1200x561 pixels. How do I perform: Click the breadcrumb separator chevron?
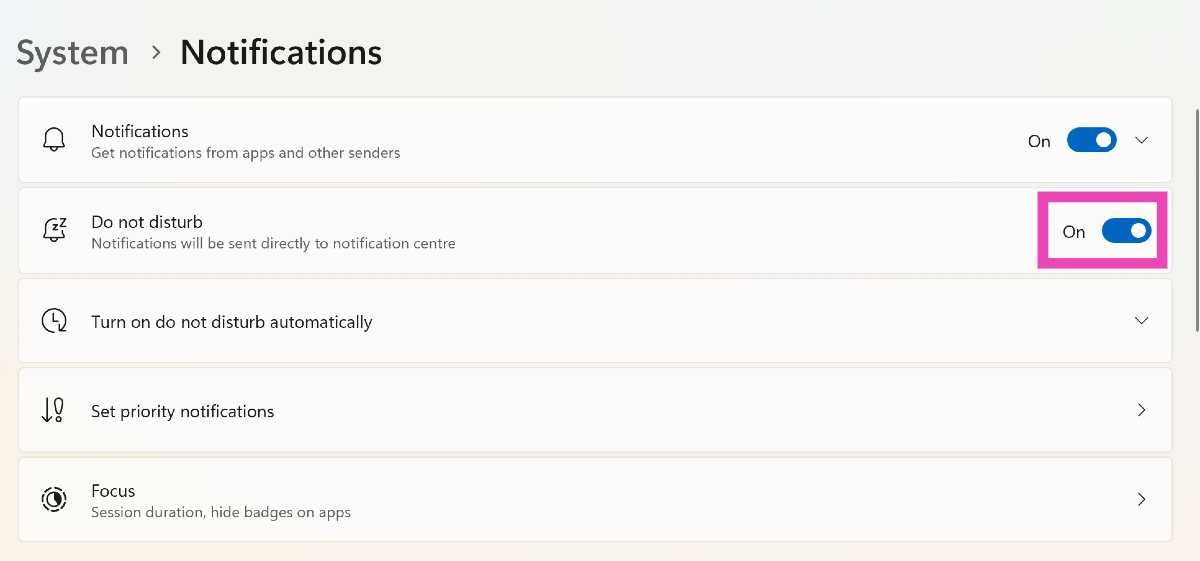(x=156, y=52)
